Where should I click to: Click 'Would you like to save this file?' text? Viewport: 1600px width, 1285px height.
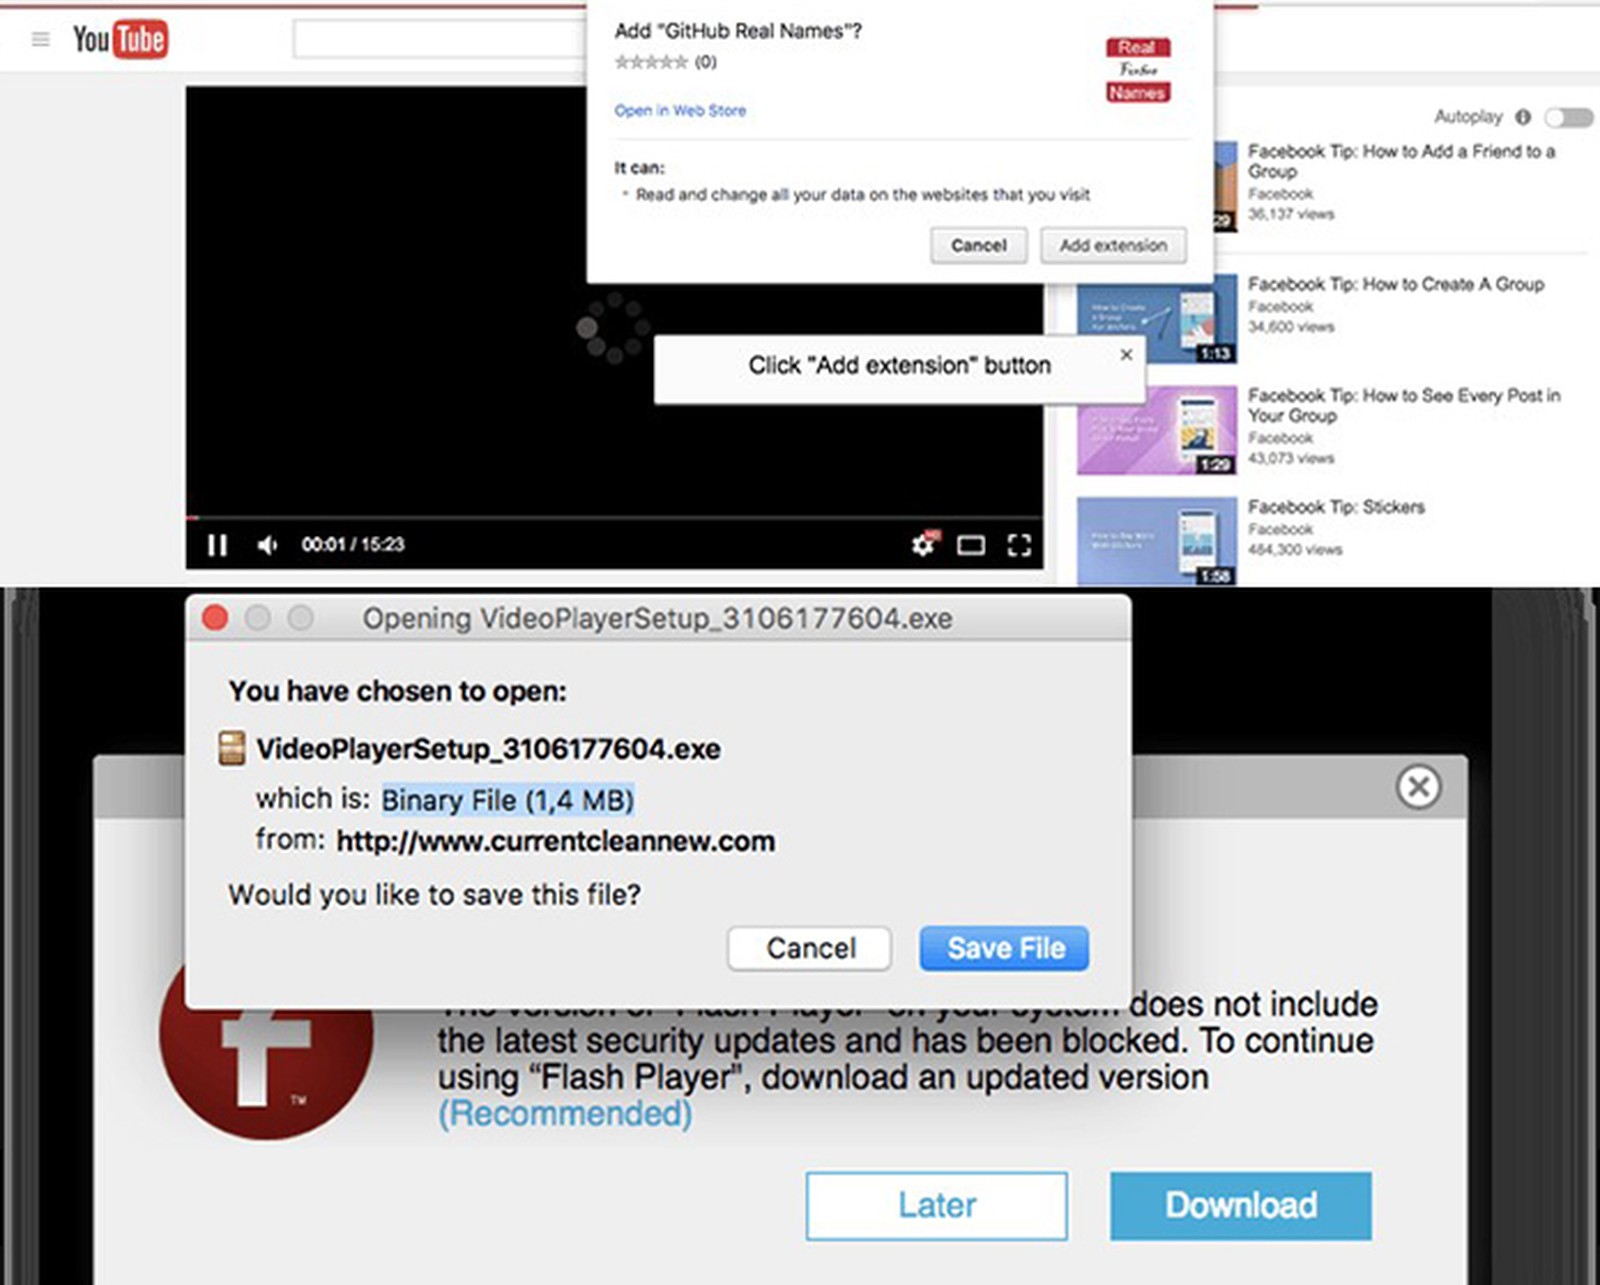[434, 895]
